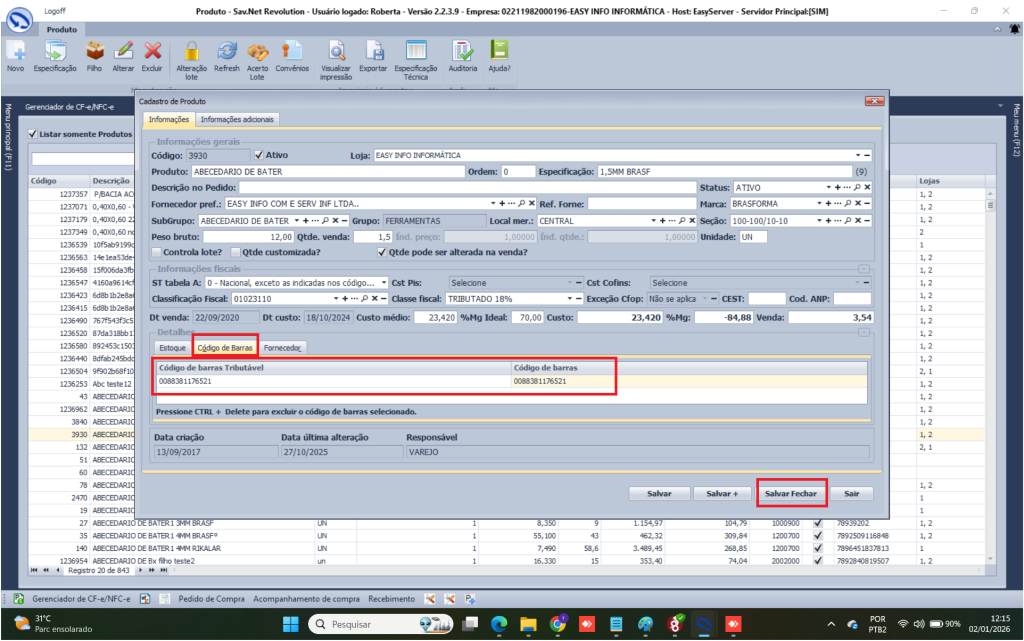
Task: Click the Novo toolbar icon
Action: point(15,52)
